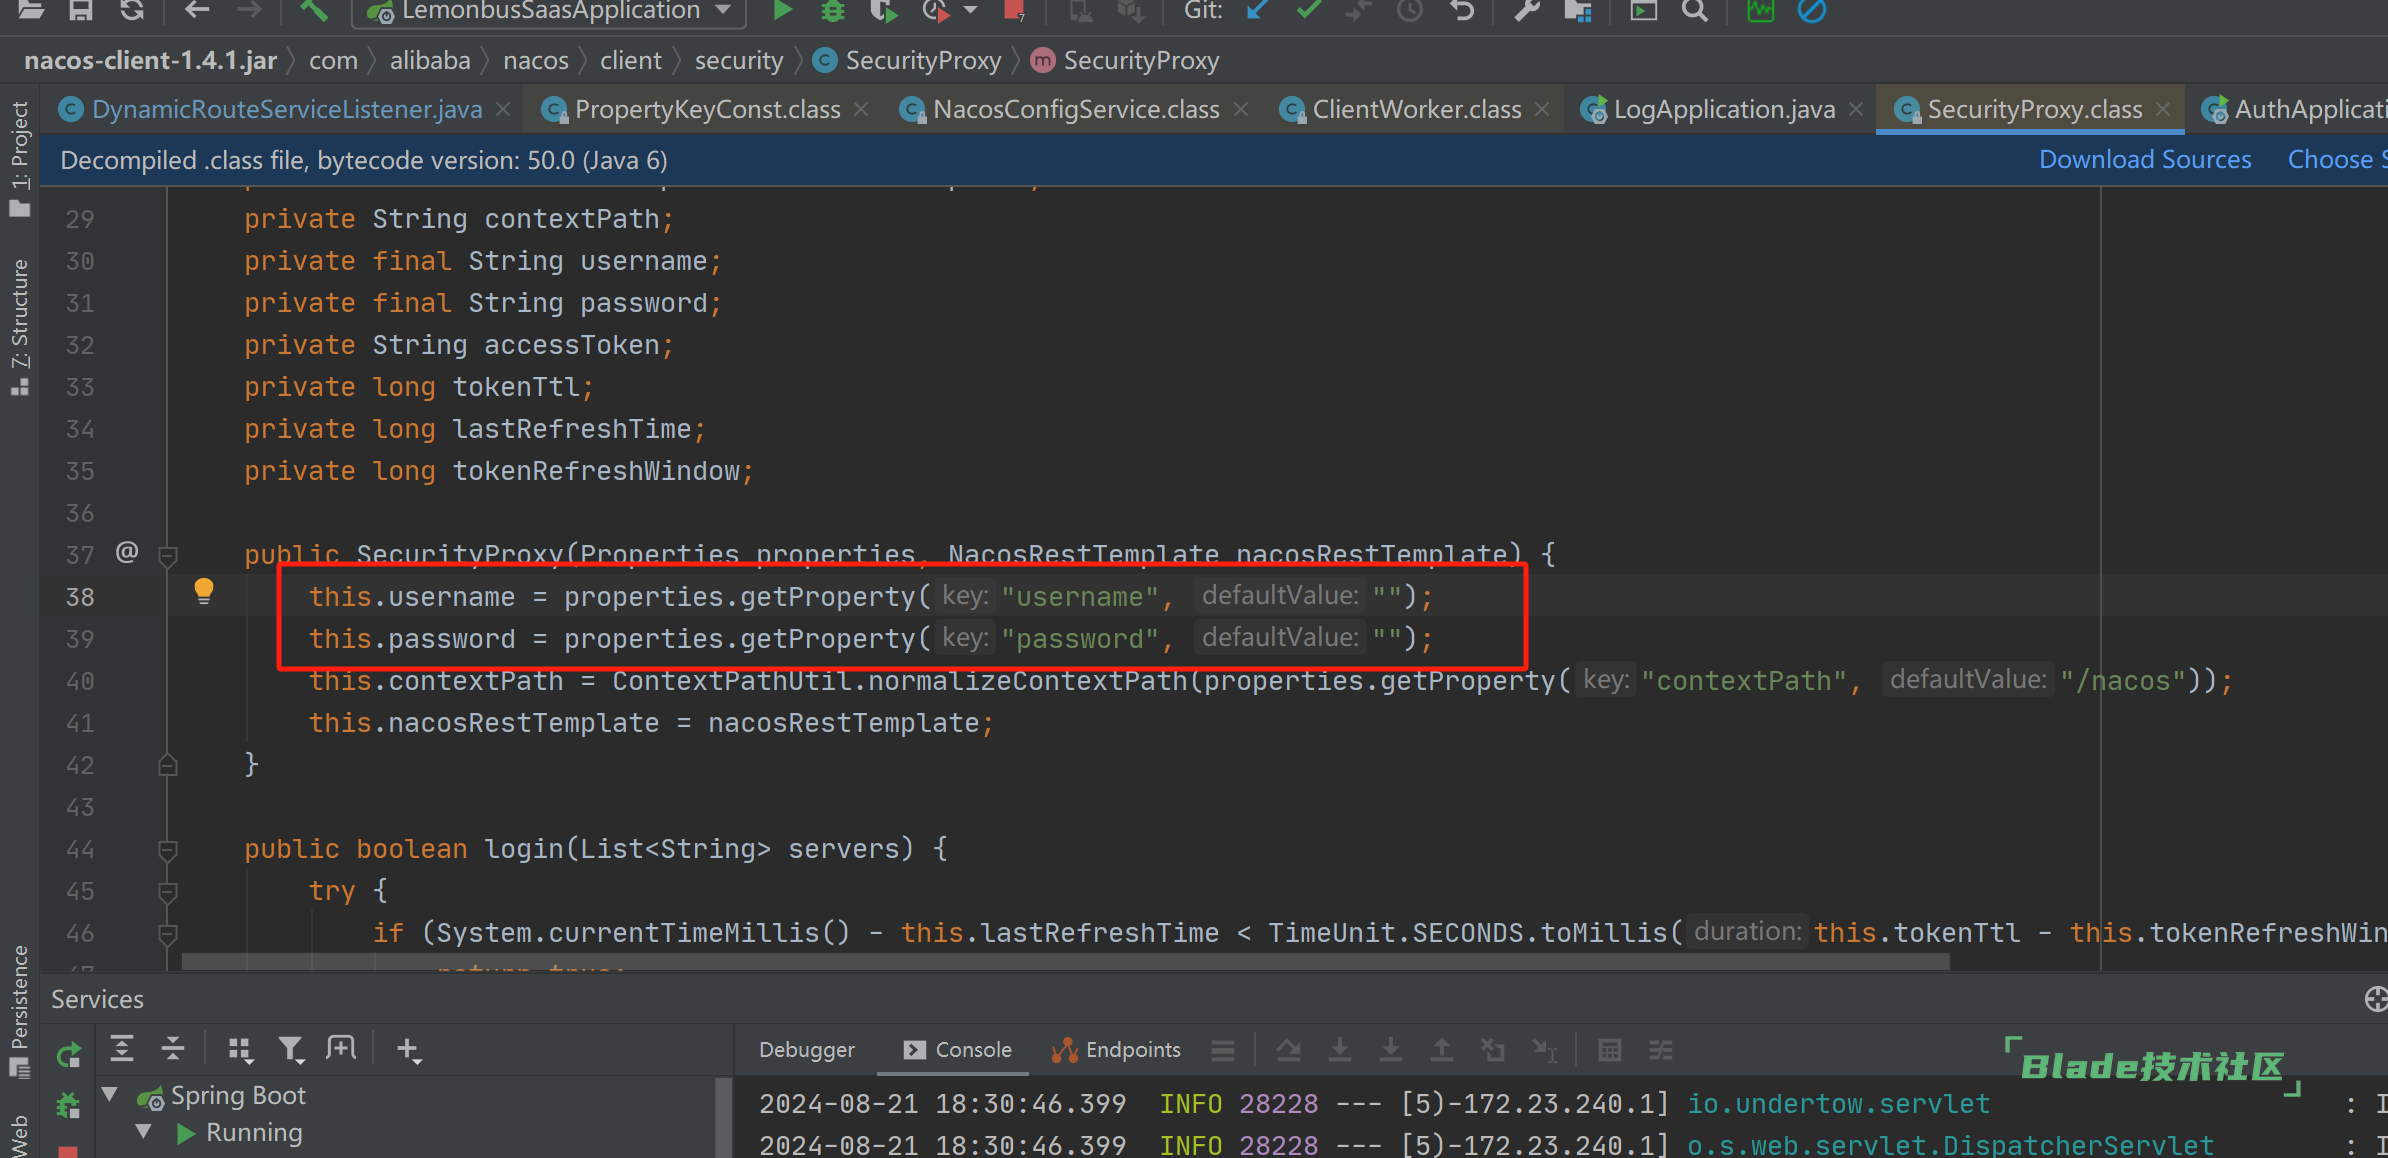Click the 'security' breadcrumb segment
The width and height of the screenshot is (2388, 1158).
click(x=739, y=60)
